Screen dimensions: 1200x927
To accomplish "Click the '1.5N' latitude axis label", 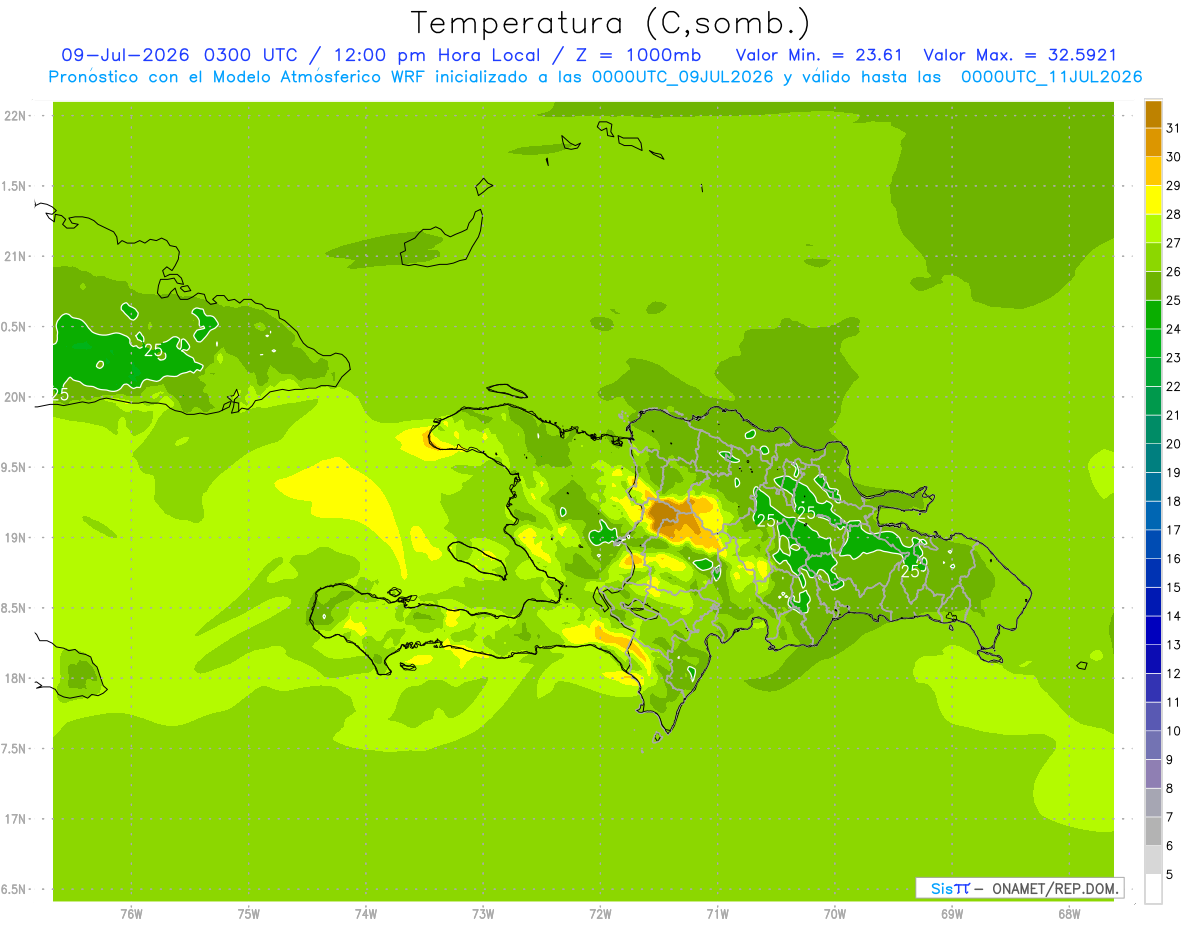I will (x=15, y=186).
